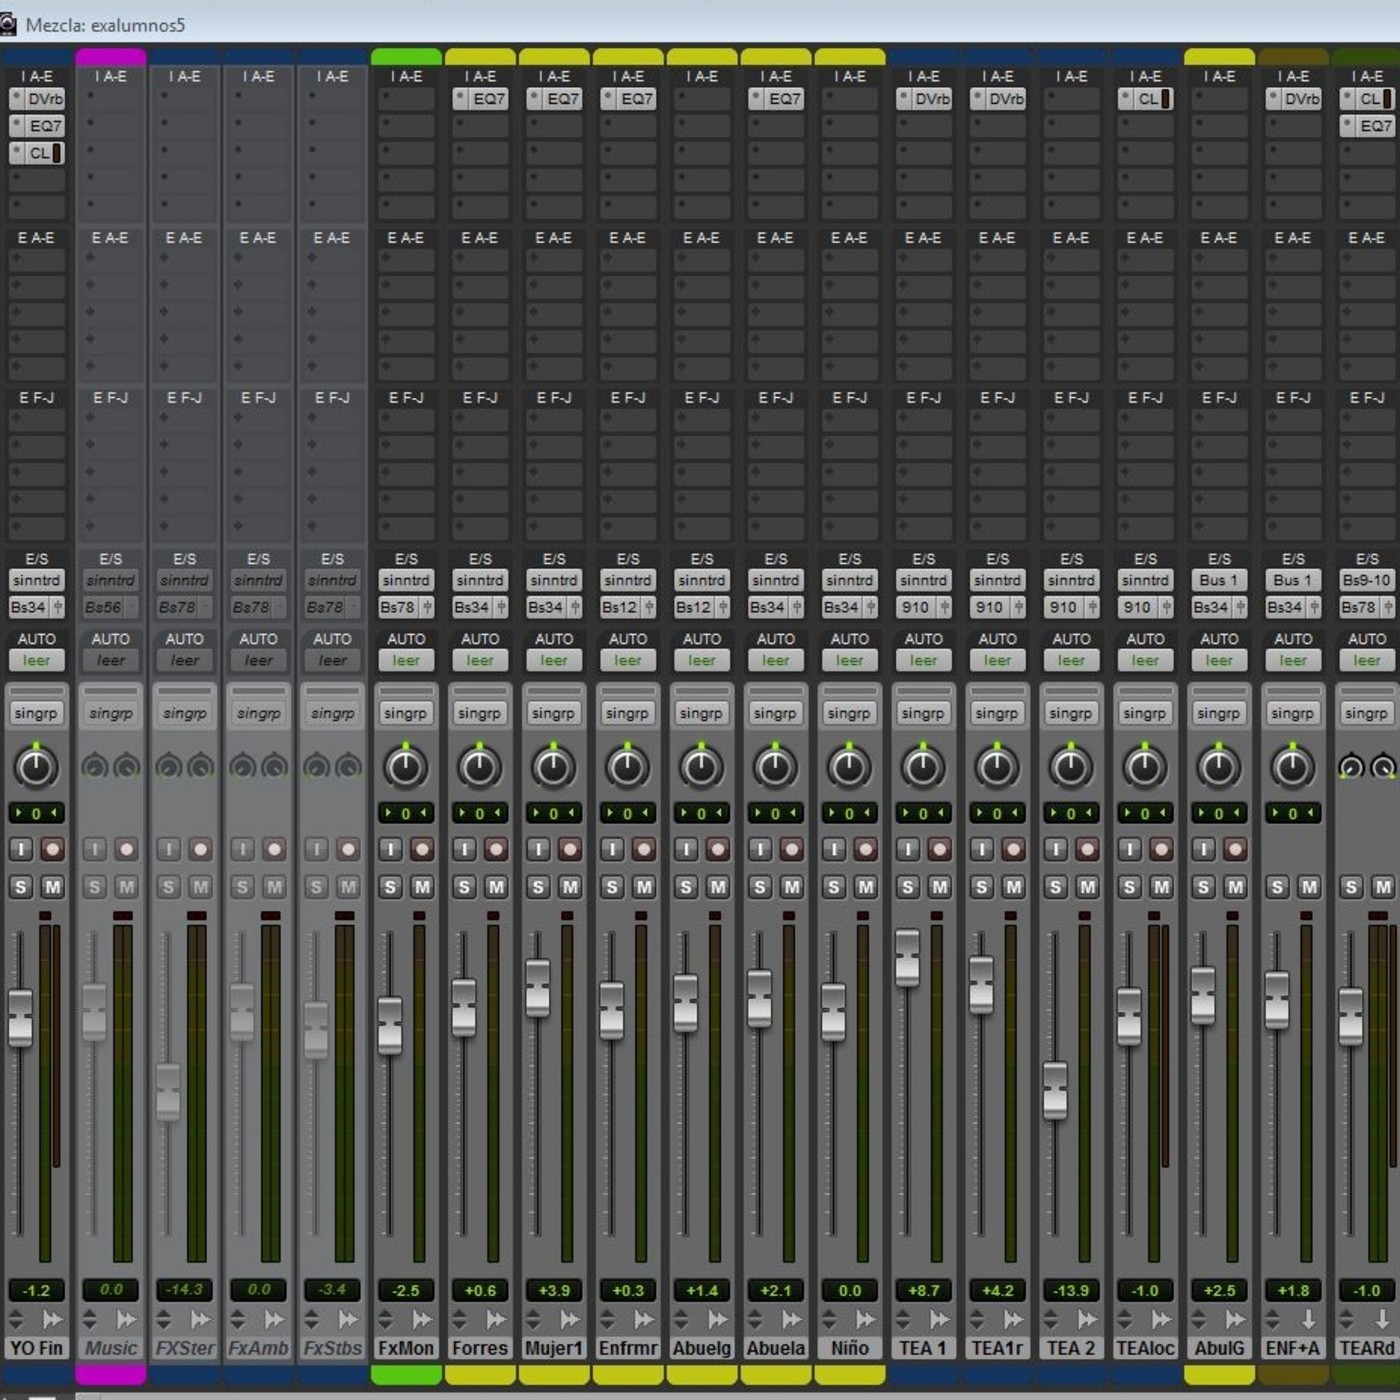Record-arm the Niño track
The image size is (1400, 1400).
[x=866, y=849]
